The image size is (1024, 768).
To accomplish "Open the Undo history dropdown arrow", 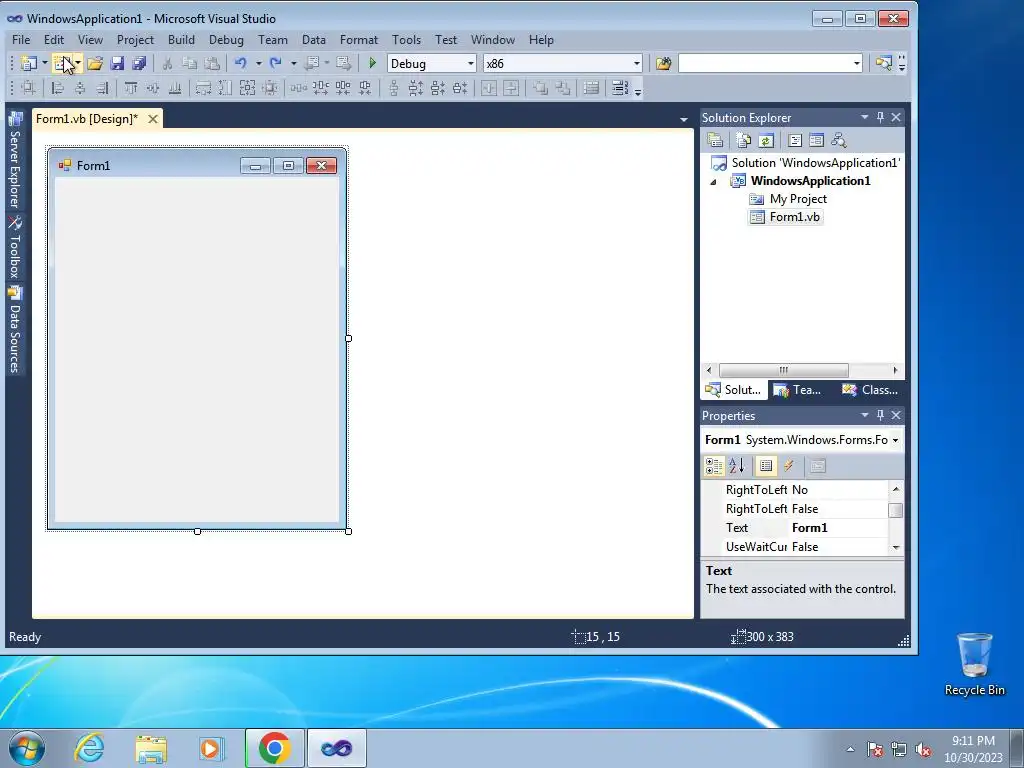I will (x=259, y=63).
